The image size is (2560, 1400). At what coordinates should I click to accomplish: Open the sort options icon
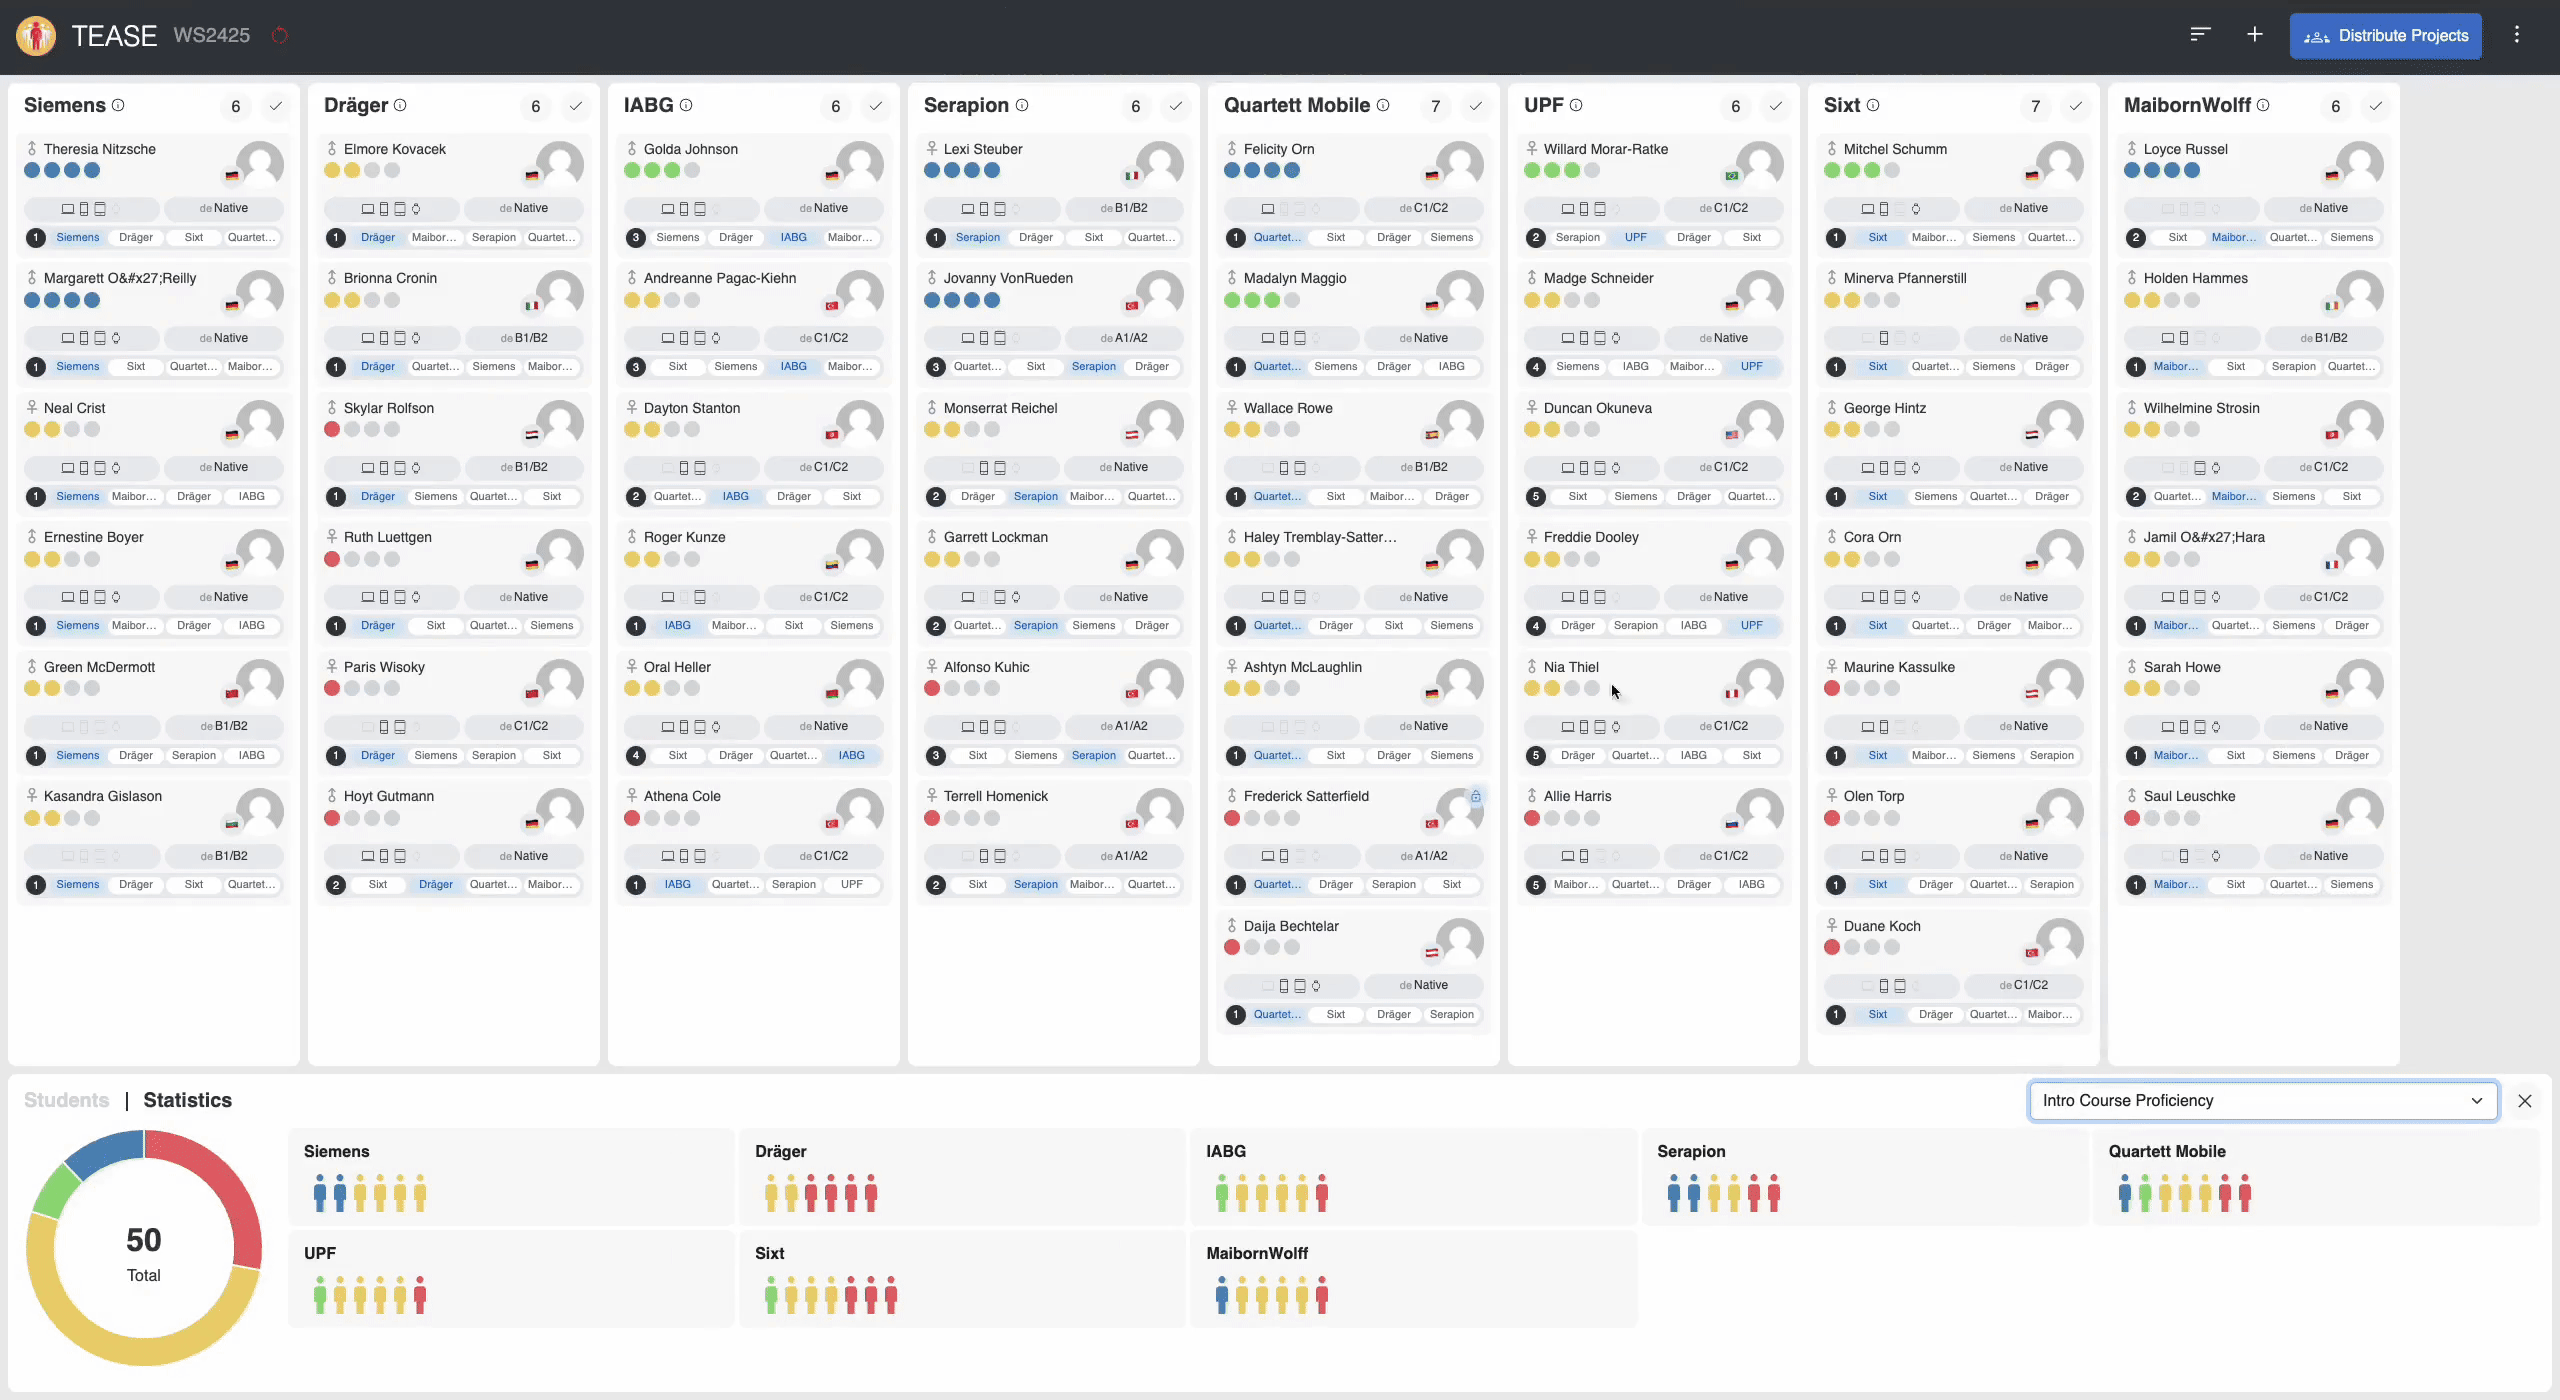coord(2199,35)
